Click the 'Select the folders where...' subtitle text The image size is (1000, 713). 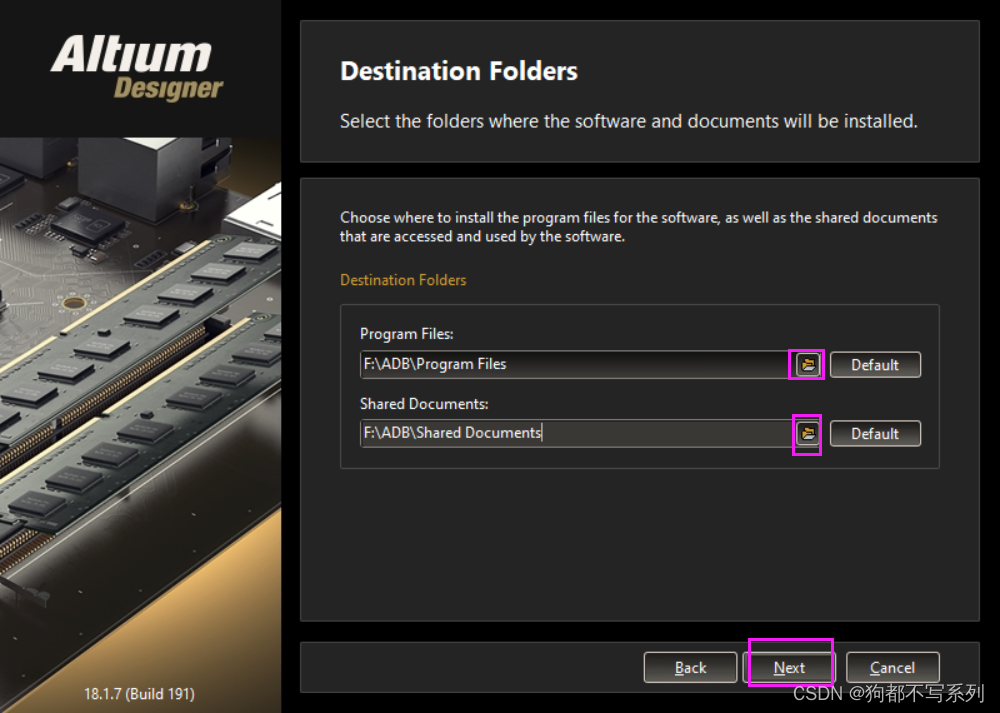coord(629,121)
